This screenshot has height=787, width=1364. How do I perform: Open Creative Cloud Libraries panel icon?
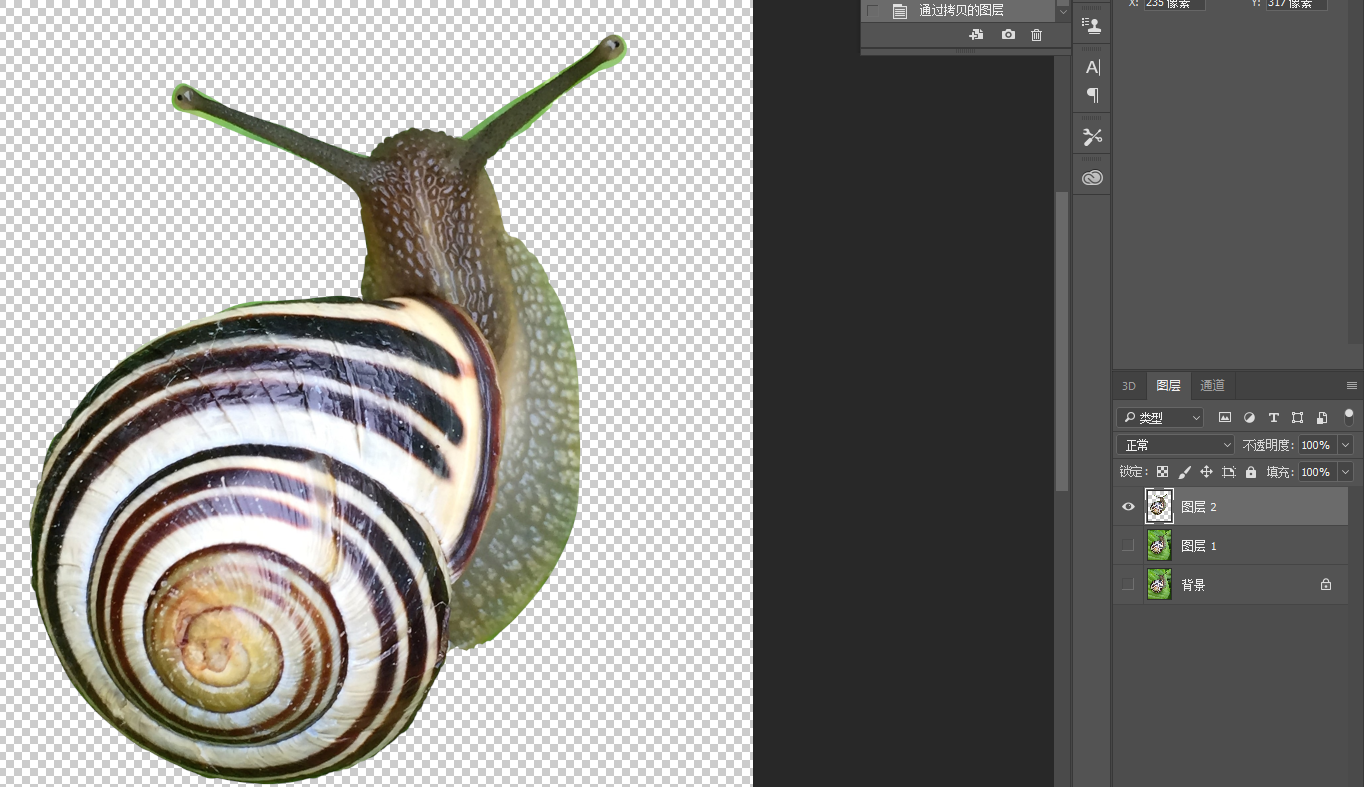click(1092, 178)
